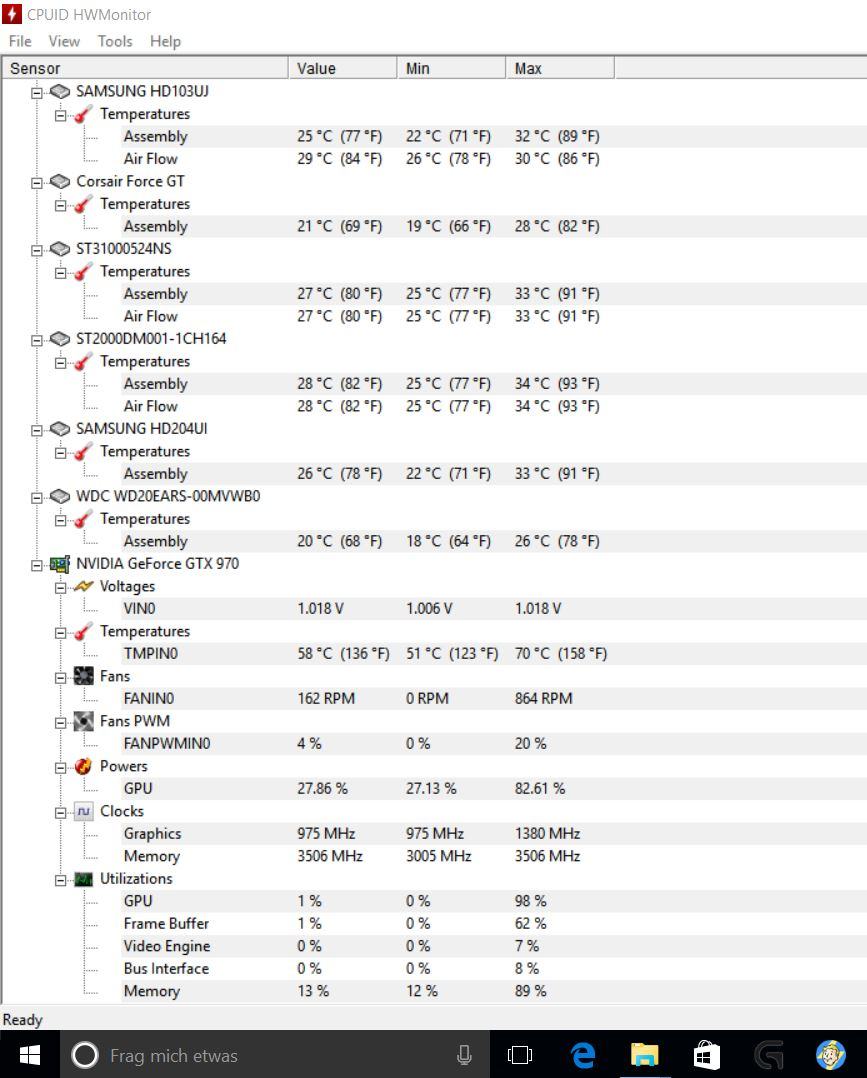867x1078 pixels.
Task: Click the Fans PWM icon
Action: tap(84, 721)
